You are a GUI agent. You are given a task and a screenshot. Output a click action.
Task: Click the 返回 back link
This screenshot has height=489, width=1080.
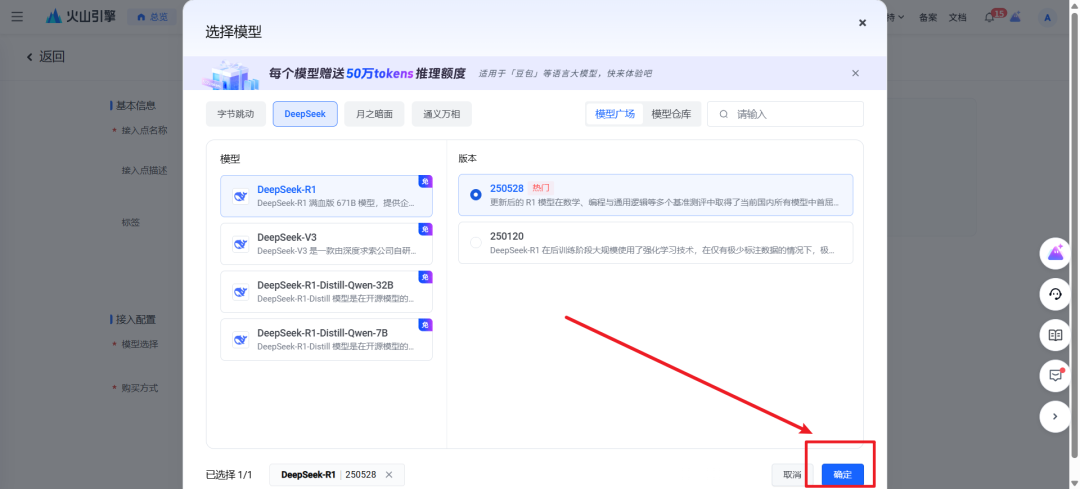(52, 56)
